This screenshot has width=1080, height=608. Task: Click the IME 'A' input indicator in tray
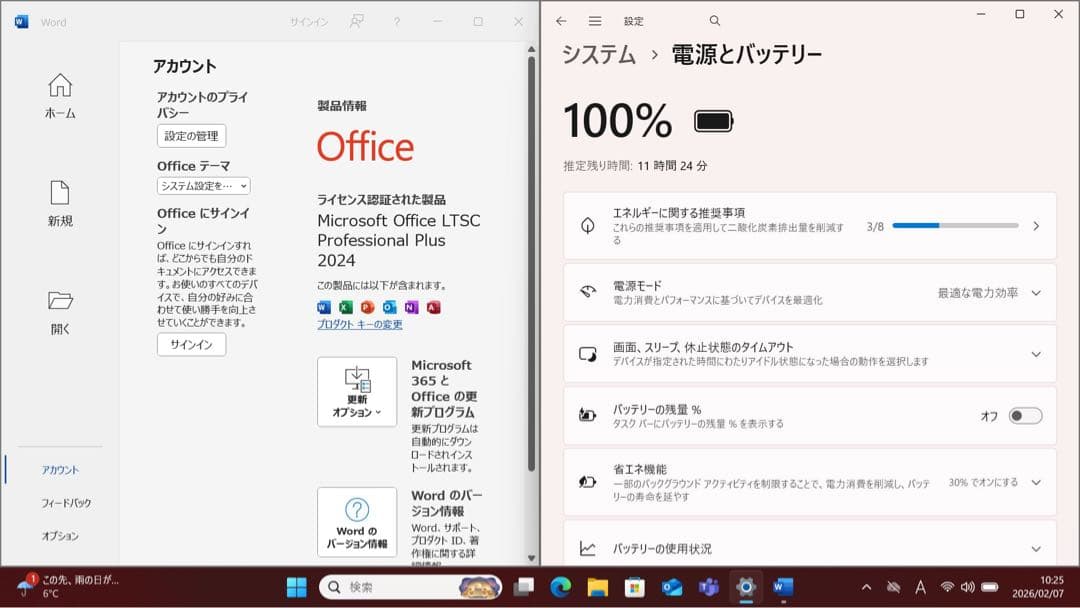coord(920,587)
